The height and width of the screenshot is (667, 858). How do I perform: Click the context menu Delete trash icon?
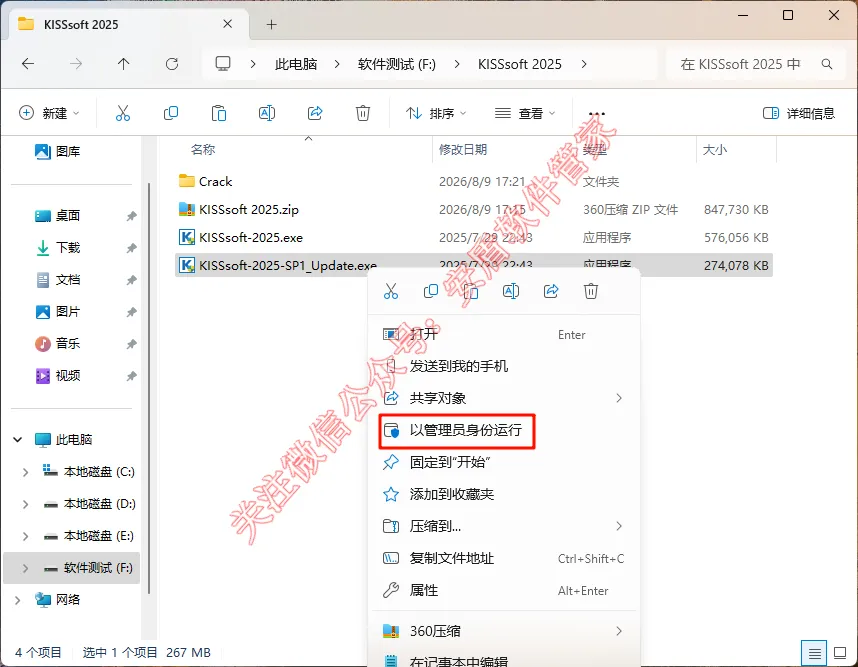point(590,291)
